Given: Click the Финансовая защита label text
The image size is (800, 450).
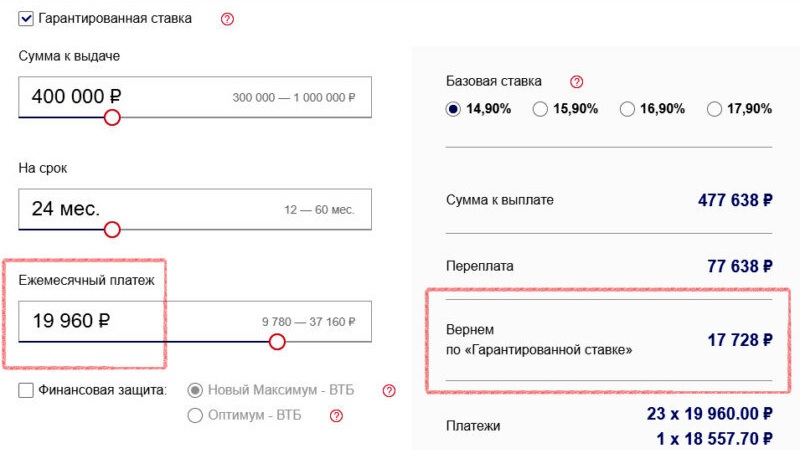Looking at the screenshot, I should 103,390.
